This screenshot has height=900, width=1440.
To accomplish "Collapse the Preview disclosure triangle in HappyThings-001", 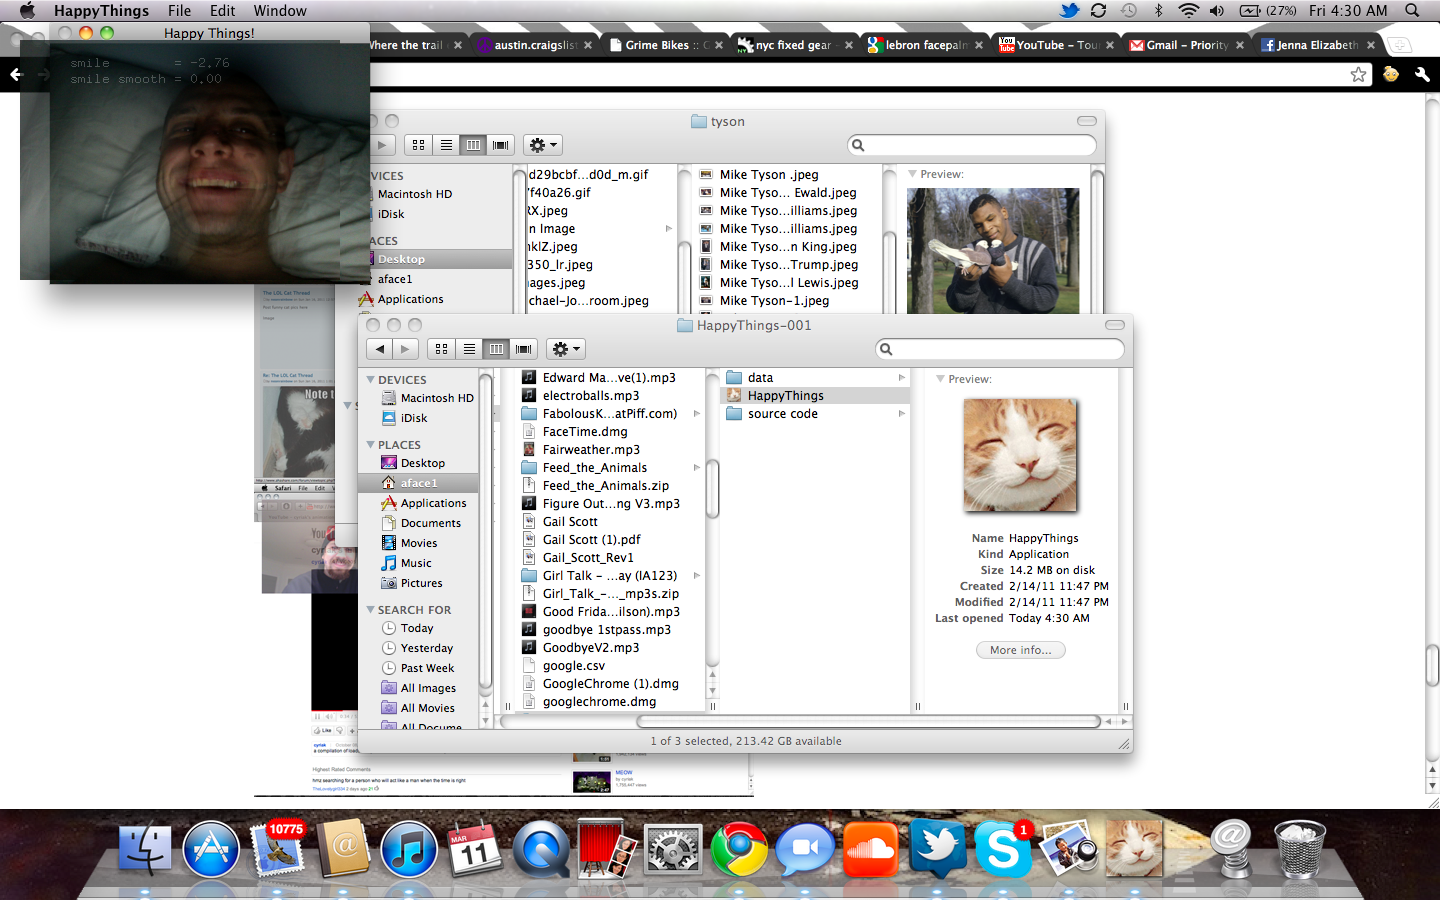I will tap(940, 379).
